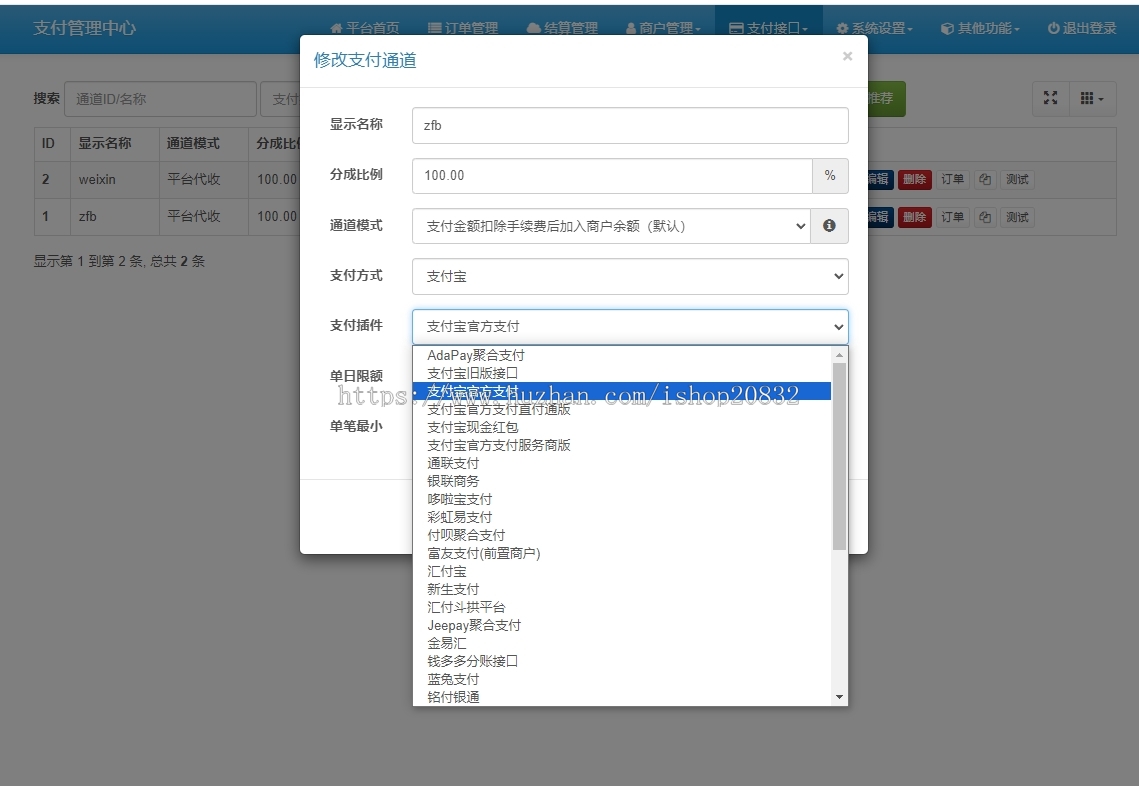Click the copy icon in weixin row
The width and height of the screenshot is (1139, 786).
point(985,179)
